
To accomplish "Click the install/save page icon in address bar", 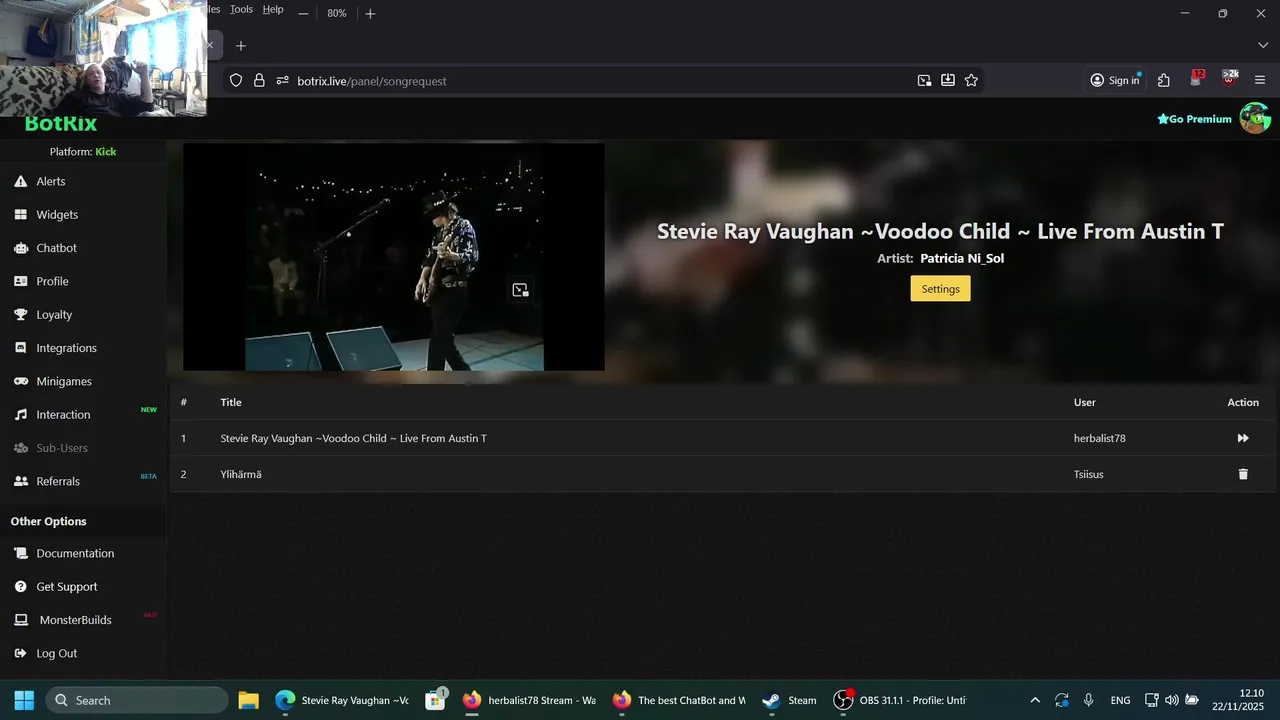I will point(948,80).
